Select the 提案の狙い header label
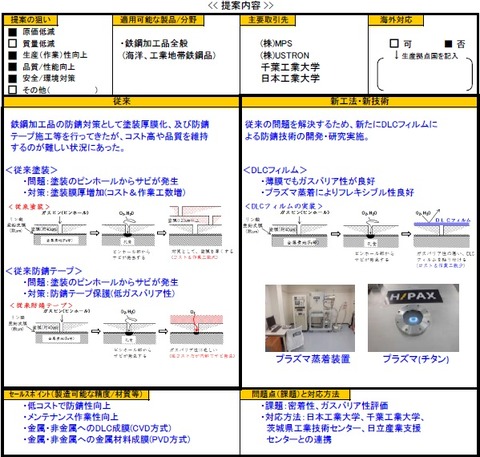The height and width of the screenshot is (457, 480). (x=31, y=20)
